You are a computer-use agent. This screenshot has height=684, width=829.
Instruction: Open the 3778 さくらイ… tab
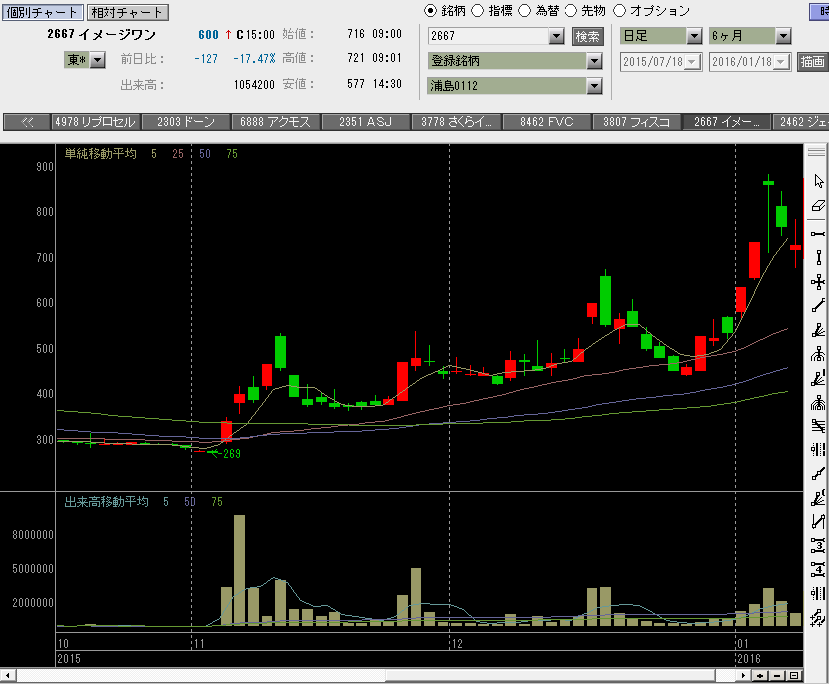(x=456, y=122)
